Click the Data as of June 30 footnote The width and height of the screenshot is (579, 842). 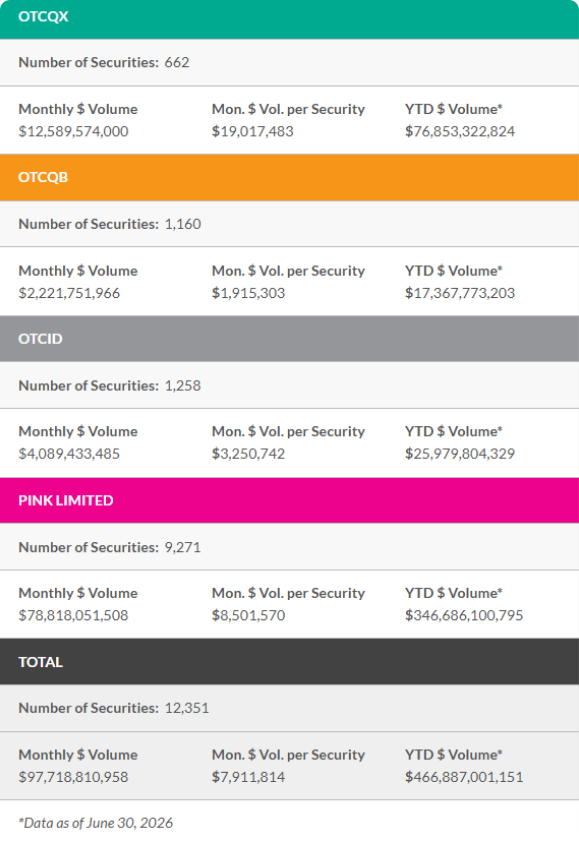[96, 823]
